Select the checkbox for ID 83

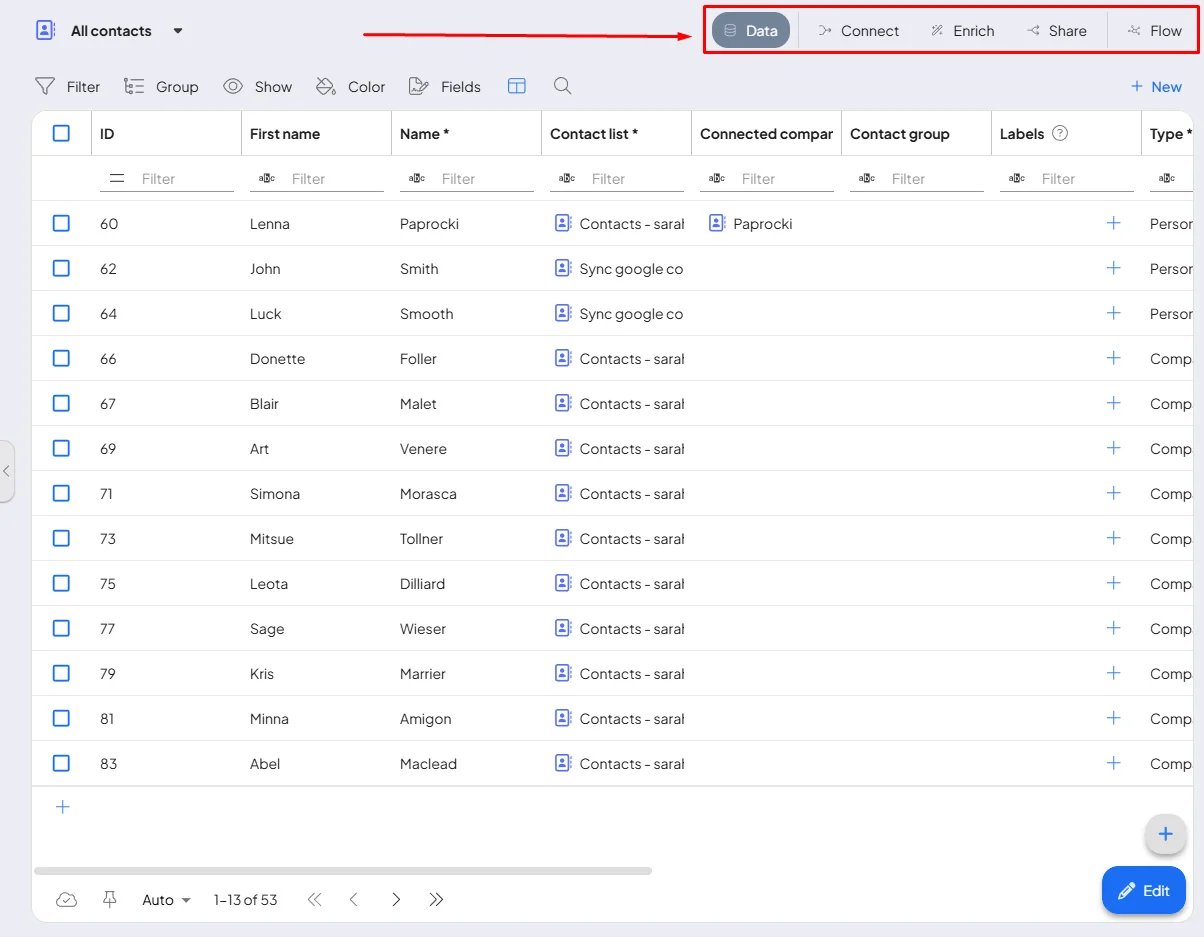pos(61,763)
